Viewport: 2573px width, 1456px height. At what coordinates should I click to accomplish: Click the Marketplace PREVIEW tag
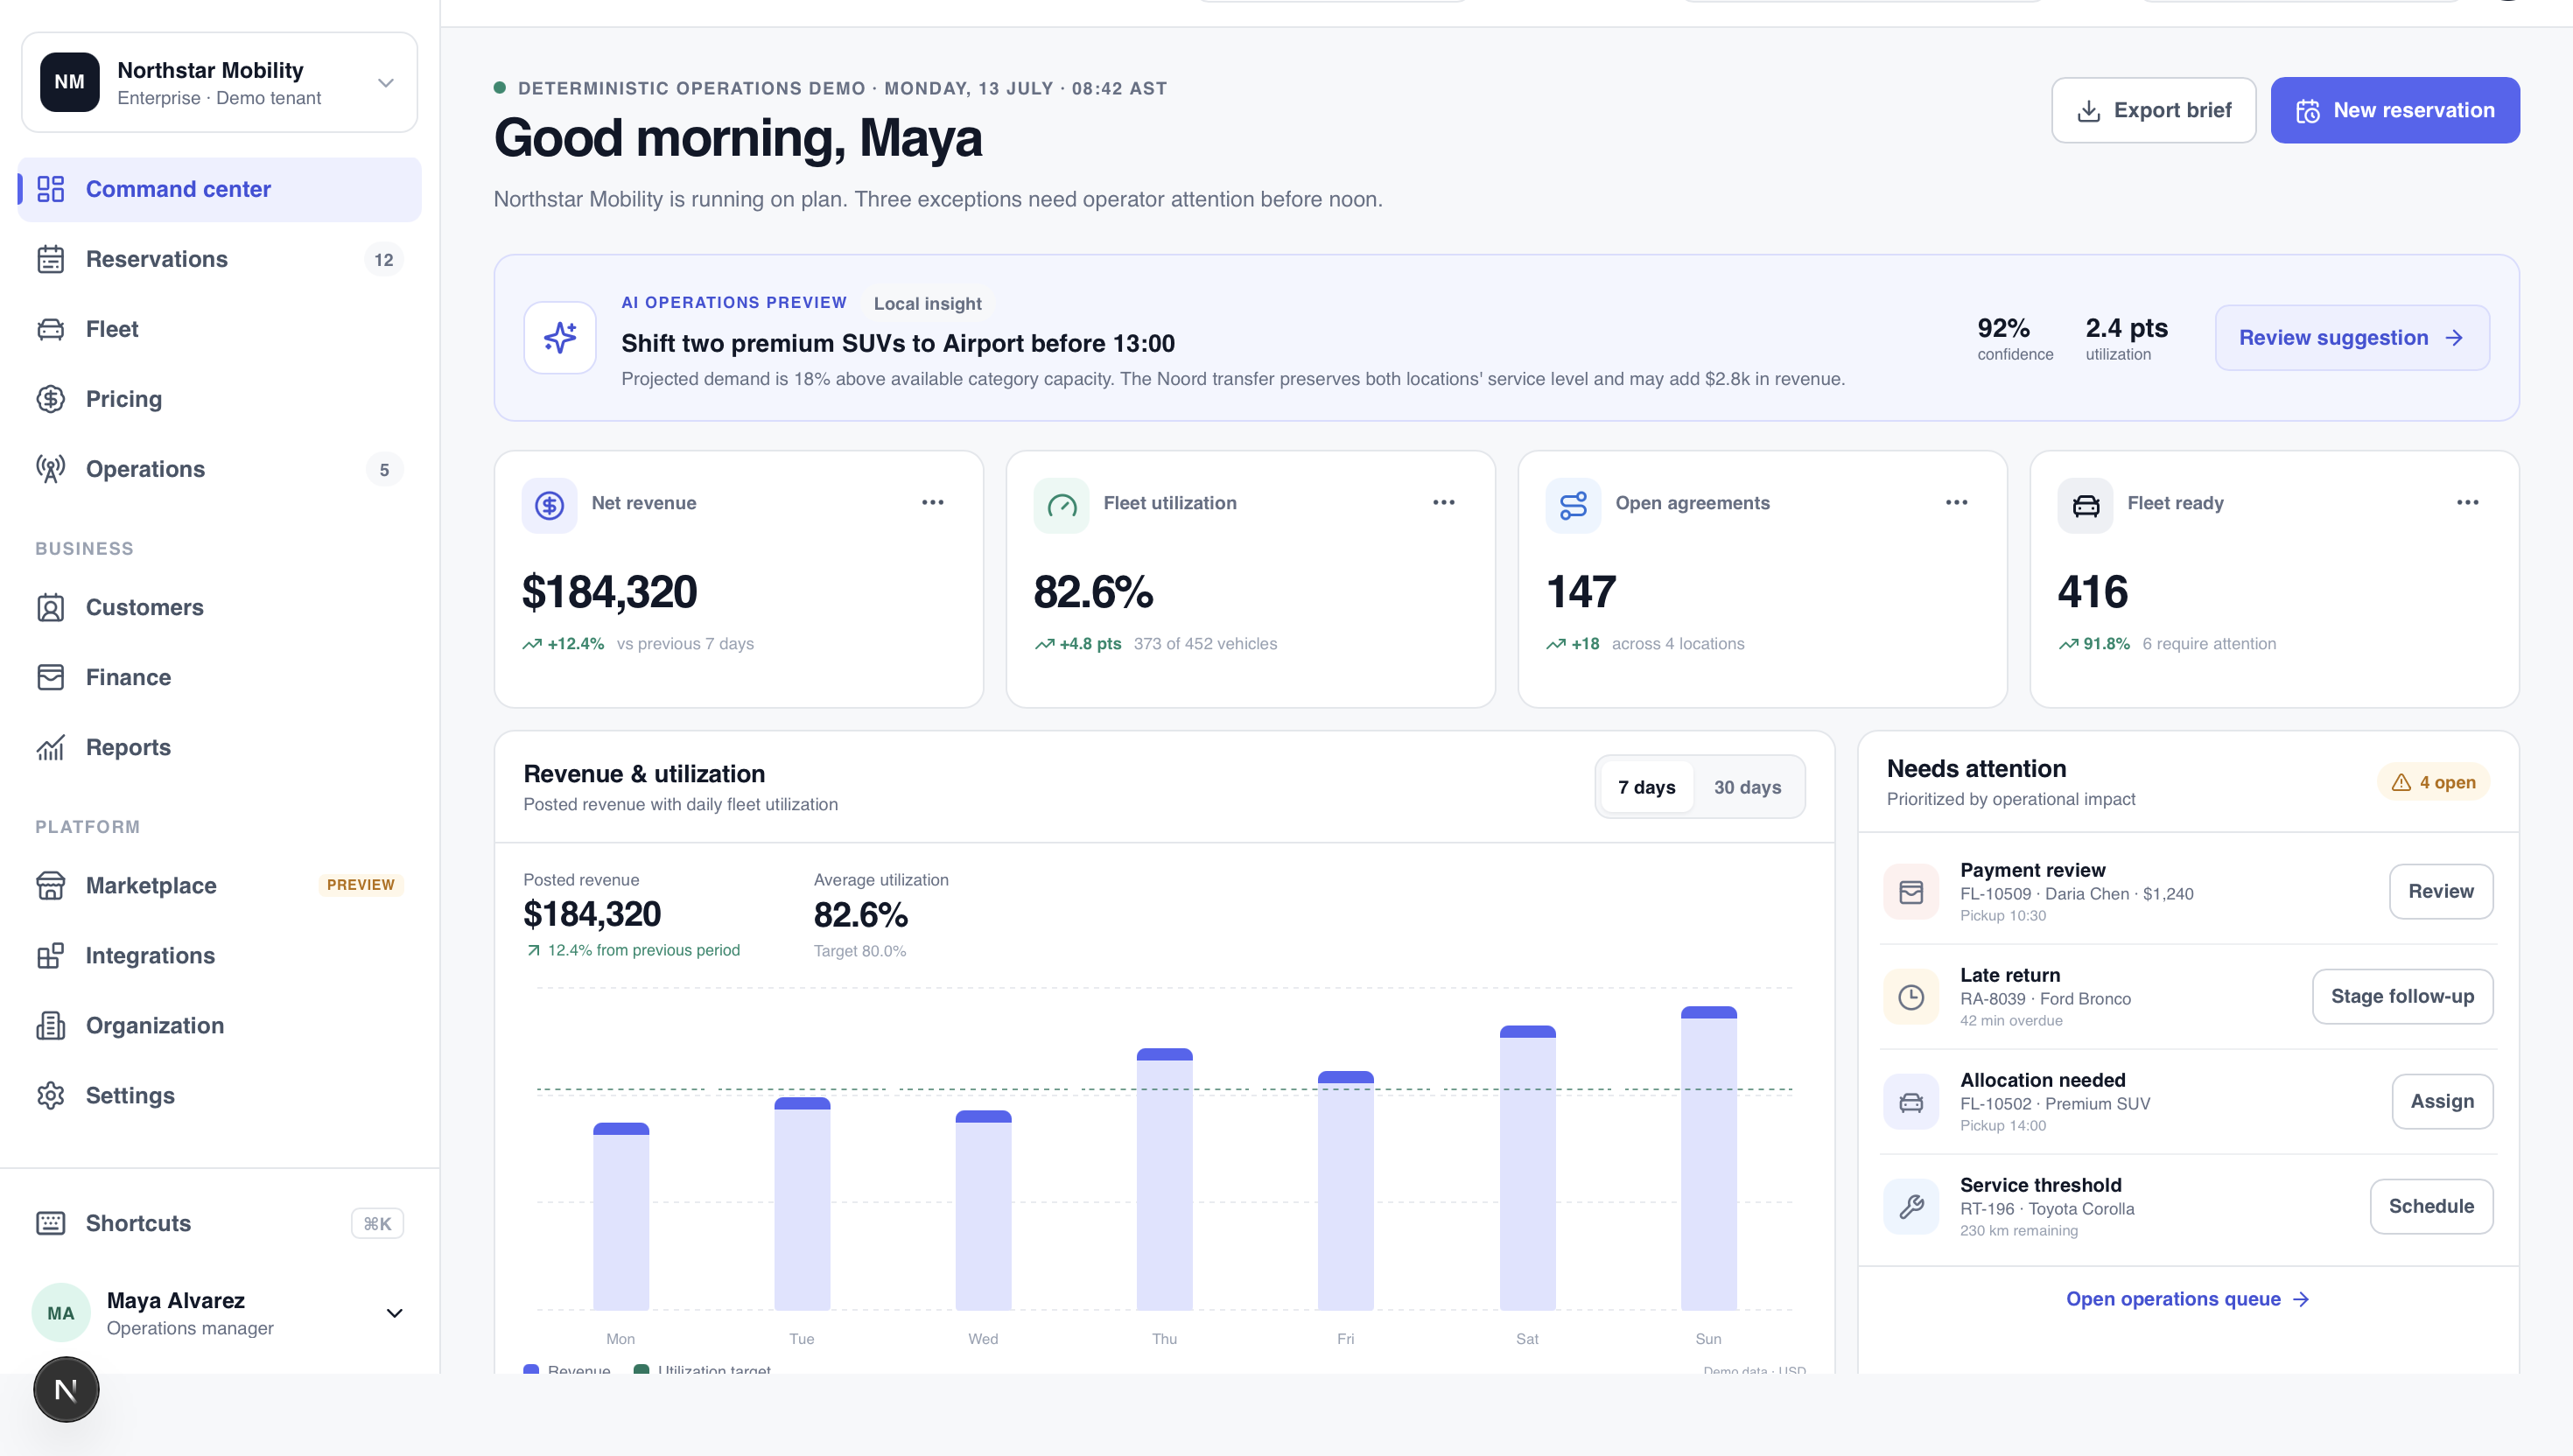click(x=360, y=885)
